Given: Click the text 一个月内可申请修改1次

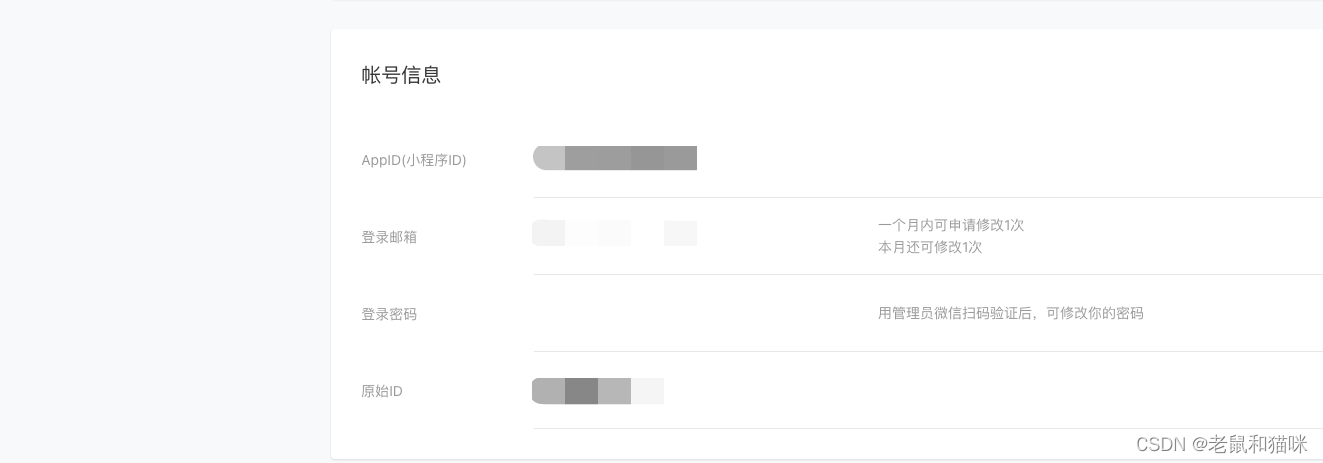Looking at the screenshot, I should (x=951, y=225).
